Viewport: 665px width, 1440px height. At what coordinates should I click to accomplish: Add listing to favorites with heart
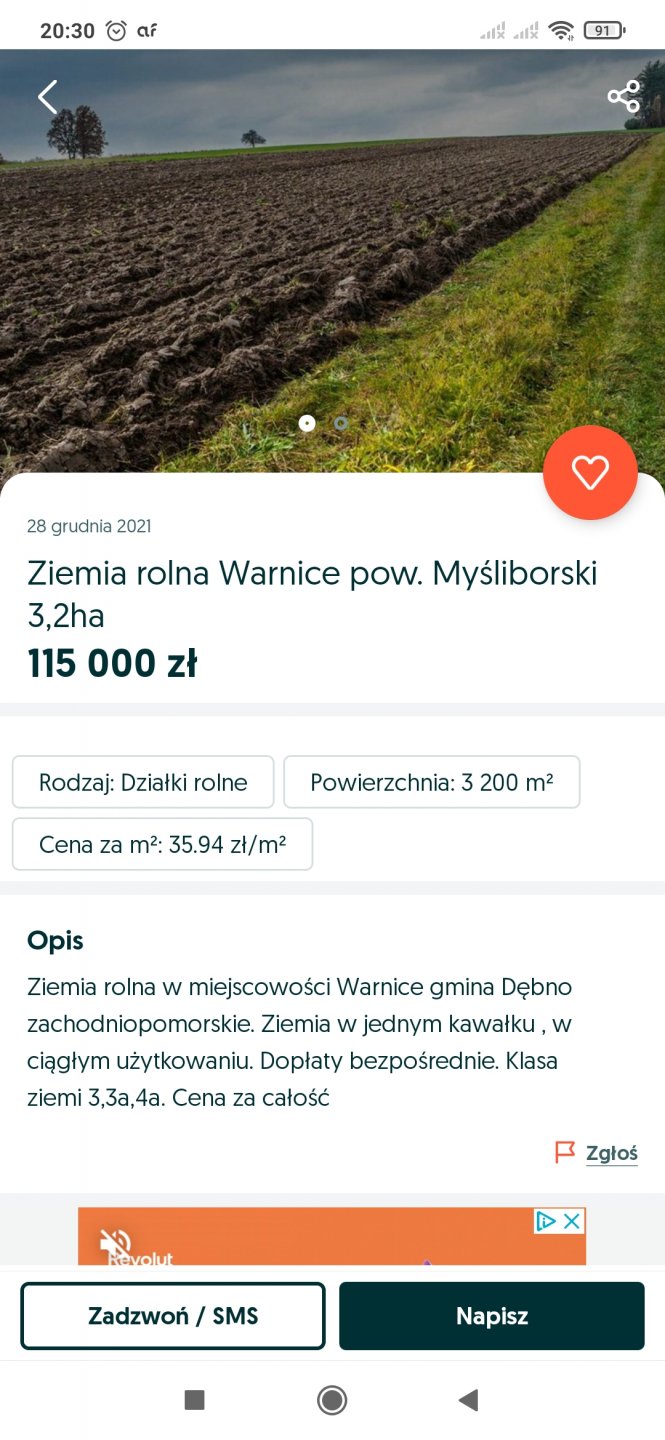pyautogui.click(x=590, y=473)
